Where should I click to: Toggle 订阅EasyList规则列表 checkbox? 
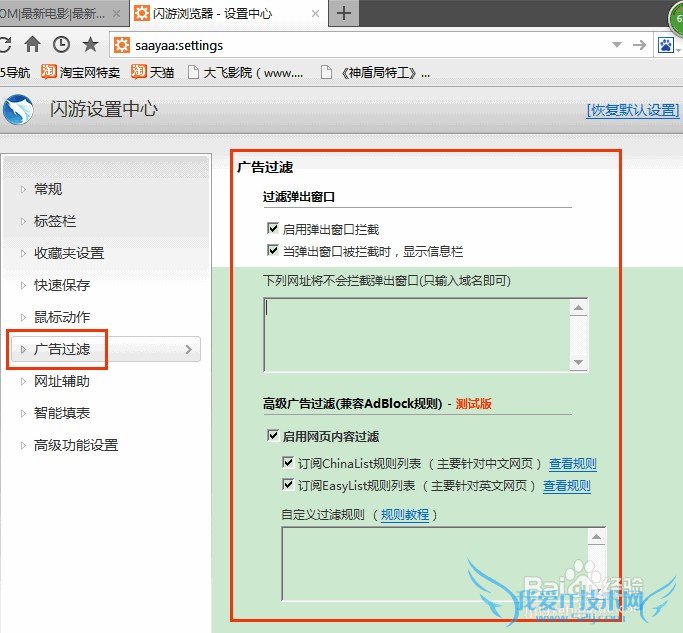[288, 484]
